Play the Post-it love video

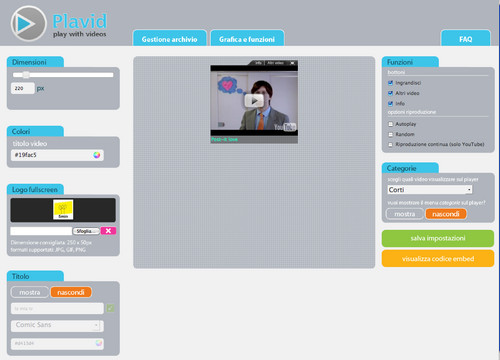click(x=254, y=100)
